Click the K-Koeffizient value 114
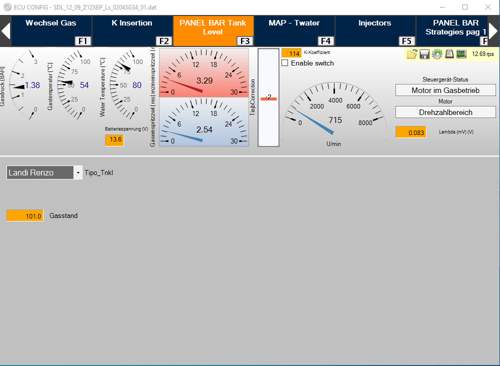The height and width of the screenshot is (366, 500). click(x=292, y=53)
